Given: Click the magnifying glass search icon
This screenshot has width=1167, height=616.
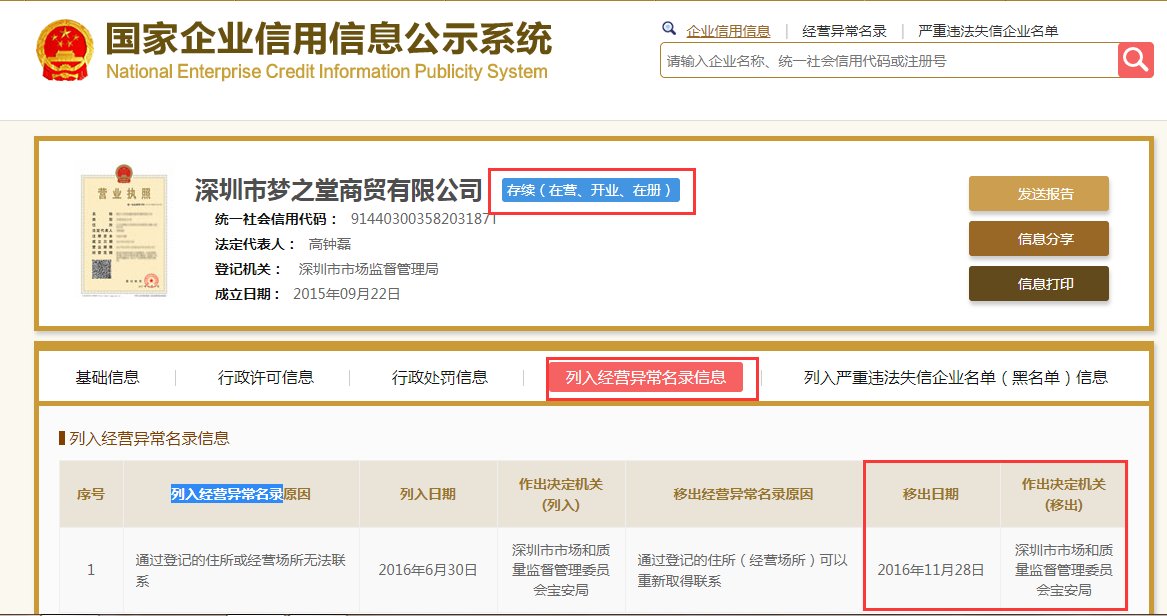Looking at the screenshot, I should coord(1135,60).
